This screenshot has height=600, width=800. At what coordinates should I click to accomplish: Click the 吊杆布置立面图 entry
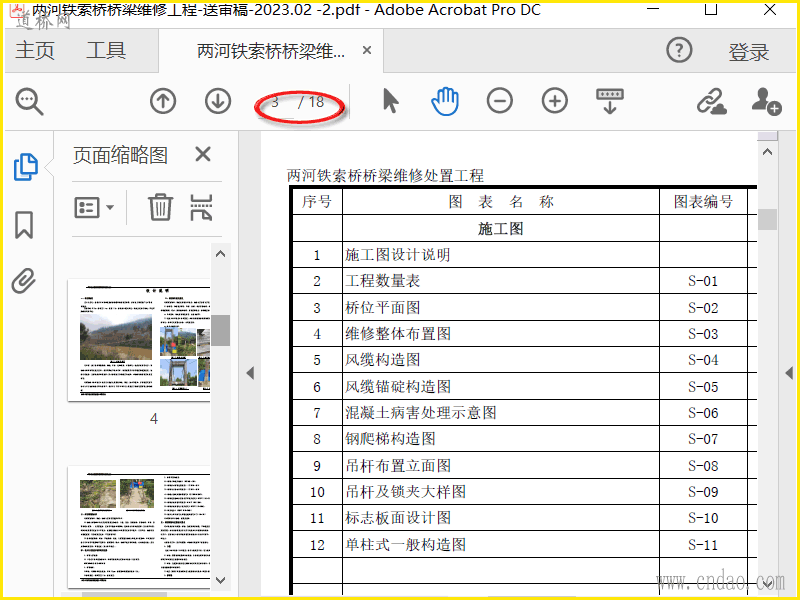click(398, 465)
